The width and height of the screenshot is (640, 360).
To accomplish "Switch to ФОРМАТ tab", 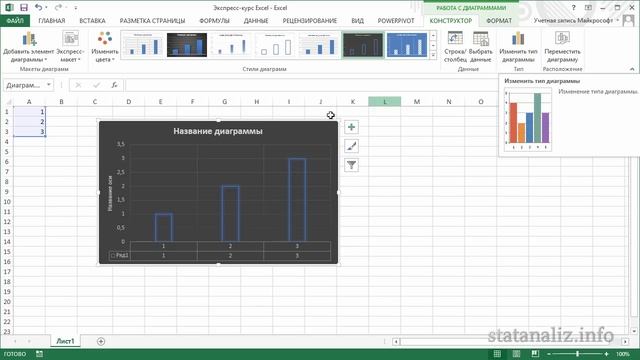I will [499, 20].
